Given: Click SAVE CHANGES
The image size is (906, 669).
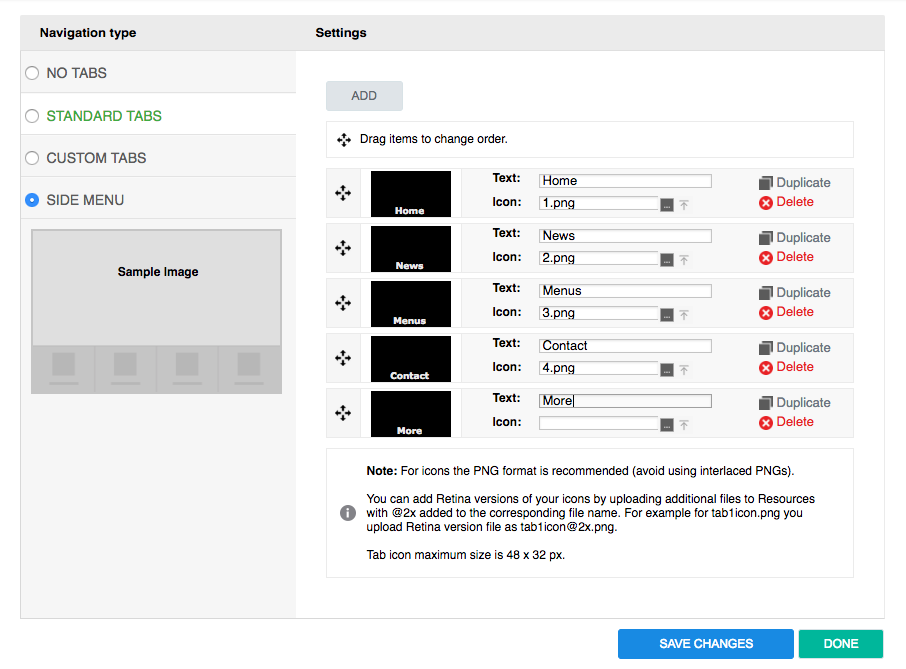Looking at the screenshot, I should [x=706, y=644].
